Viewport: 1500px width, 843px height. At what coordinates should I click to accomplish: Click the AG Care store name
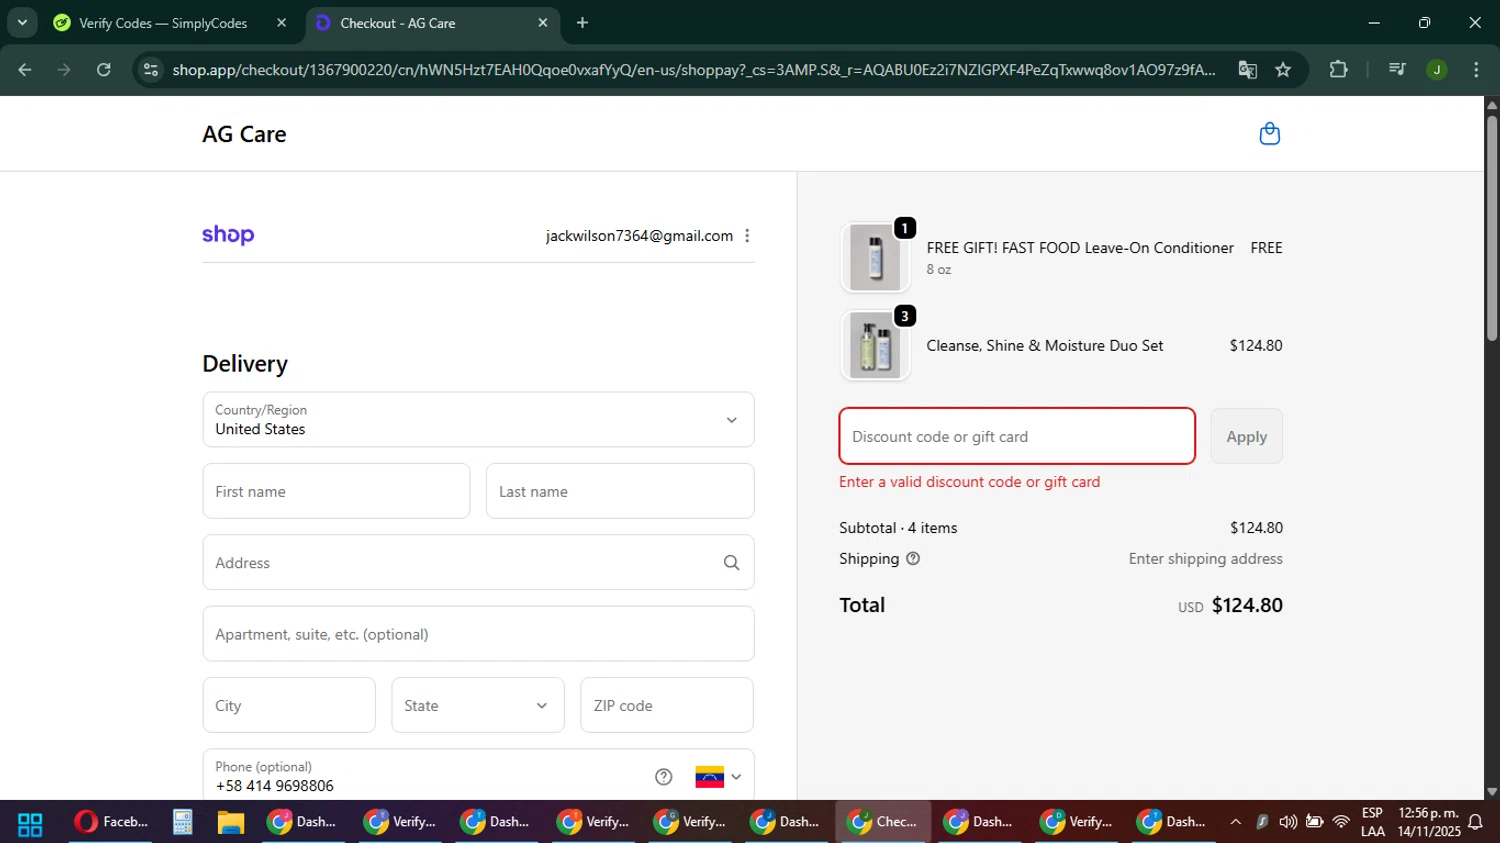(x=244, y=134)
